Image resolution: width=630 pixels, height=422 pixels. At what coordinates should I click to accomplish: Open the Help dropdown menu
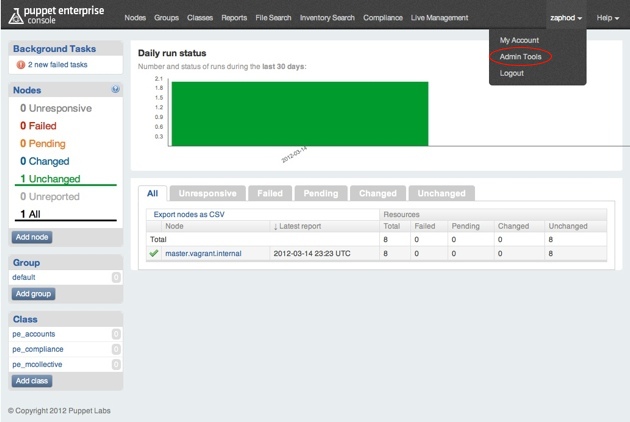click(x=608, y=18)
